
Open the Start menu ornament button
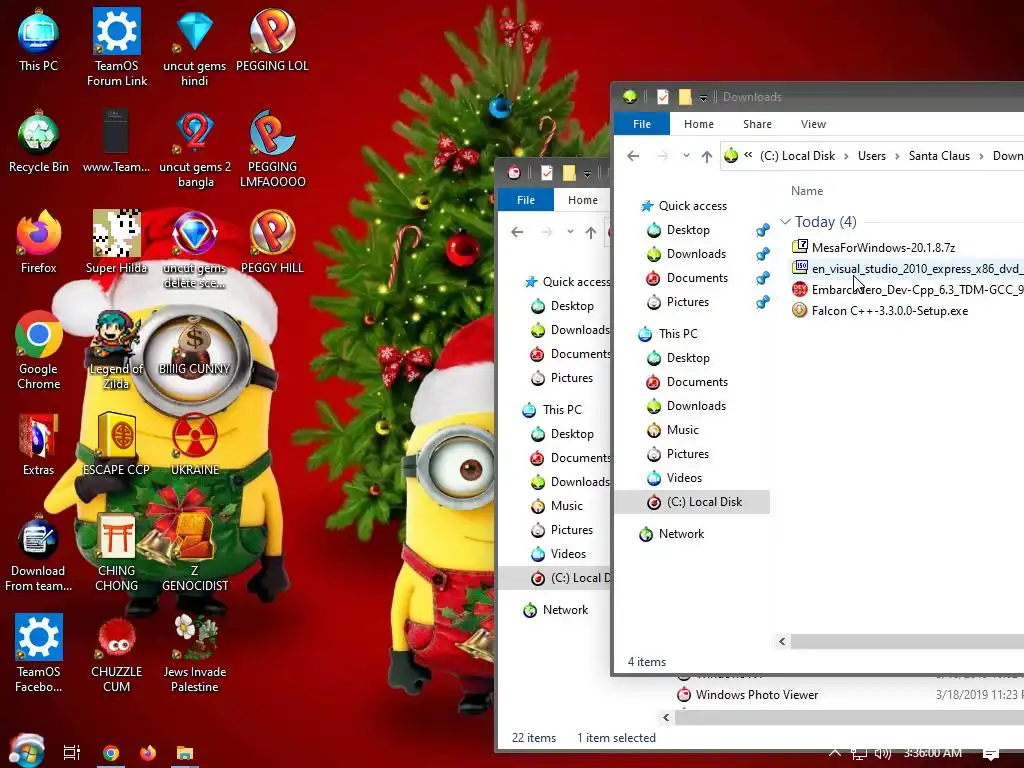[x=26, y=751]
